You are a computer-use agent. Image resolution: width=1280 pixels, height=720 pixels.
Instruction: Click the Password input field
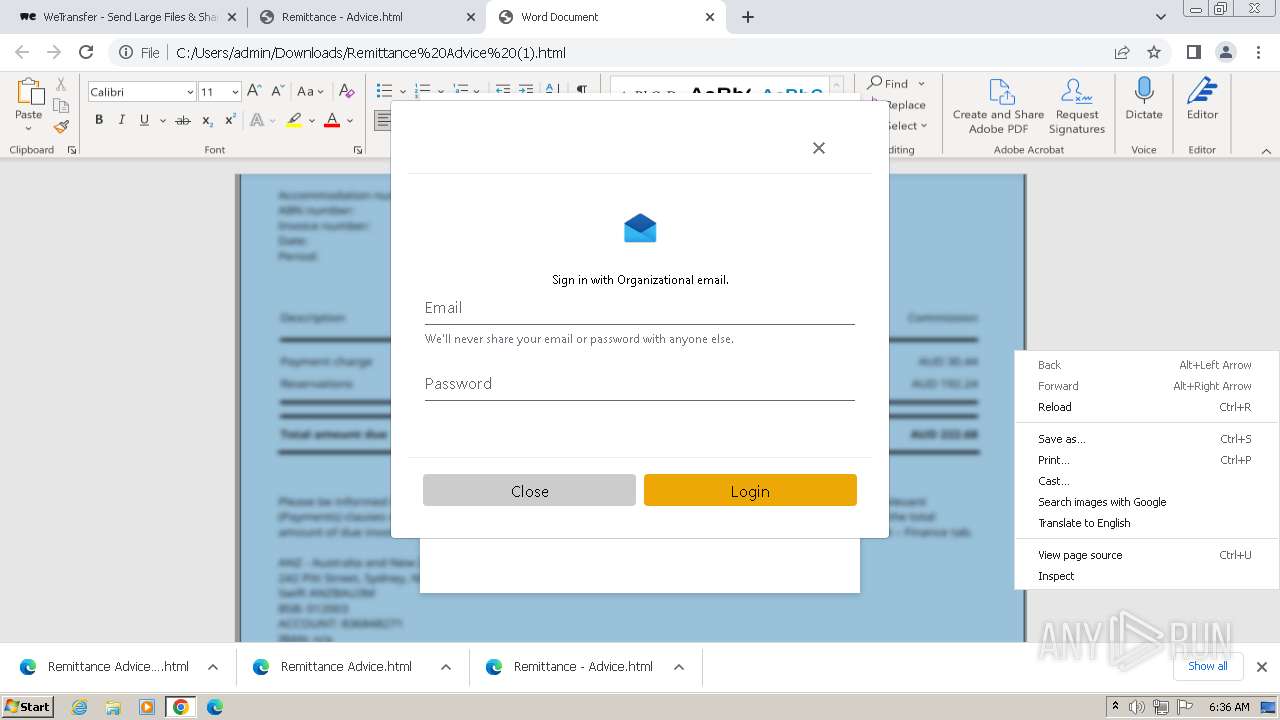tap(640, 384)
